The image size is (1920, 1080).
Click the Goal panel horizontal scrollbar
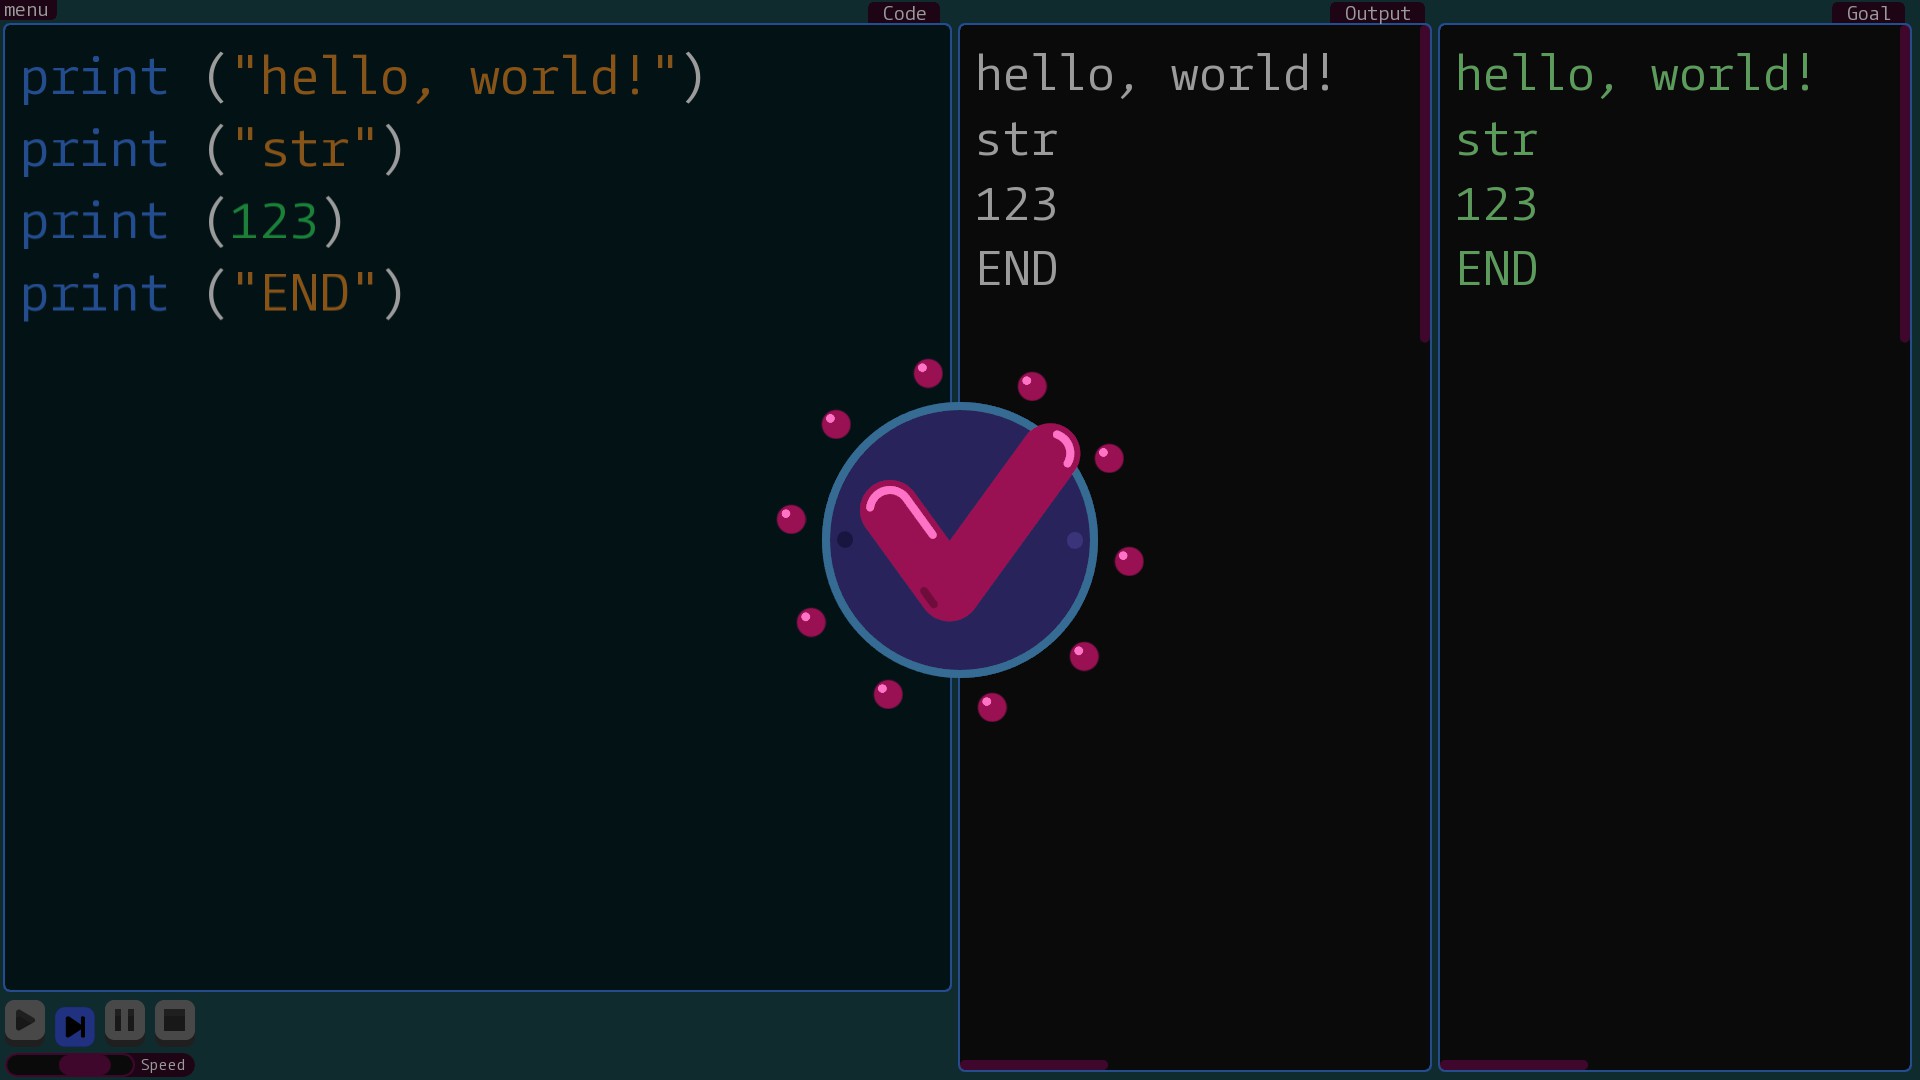[1514, 1065]
